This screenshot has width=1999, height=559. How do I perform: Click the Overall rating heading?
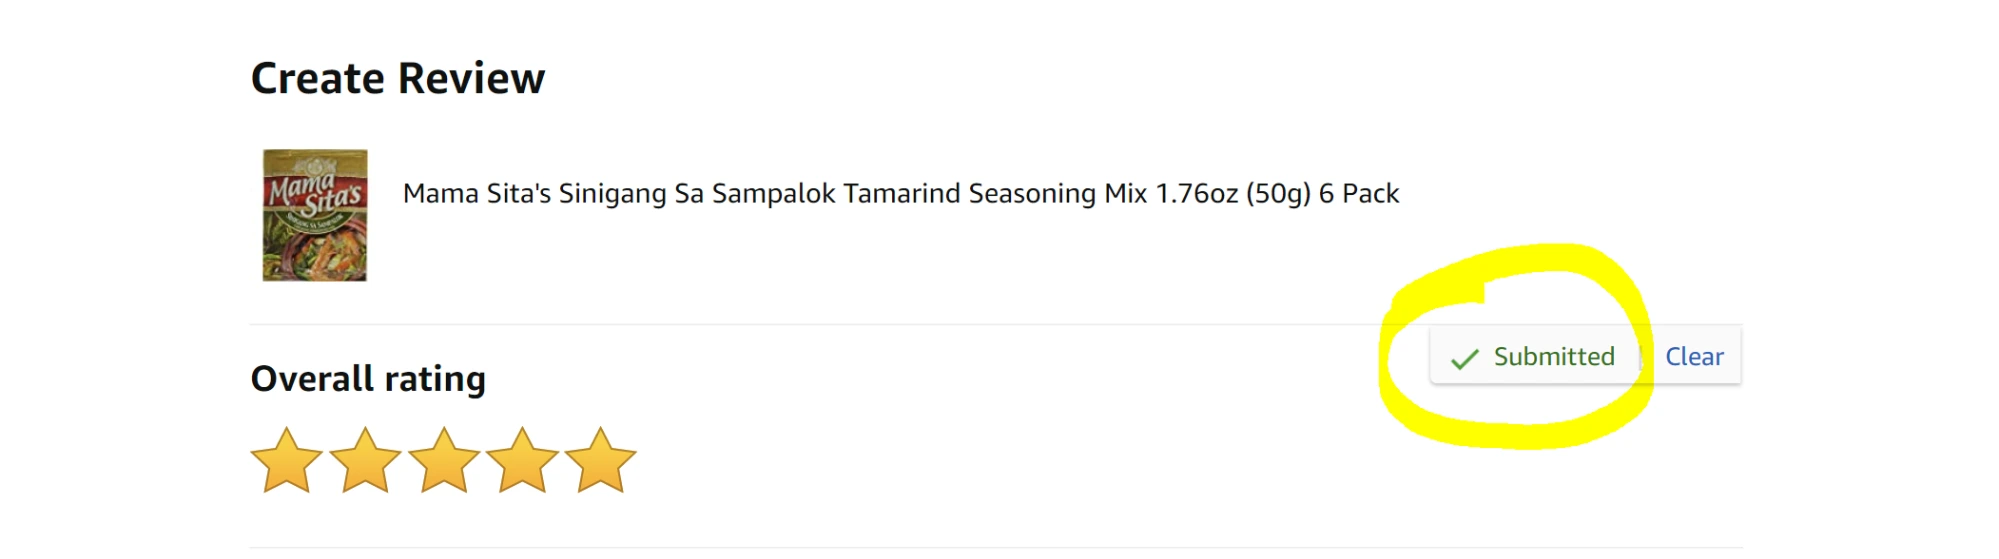pos(368,379)
